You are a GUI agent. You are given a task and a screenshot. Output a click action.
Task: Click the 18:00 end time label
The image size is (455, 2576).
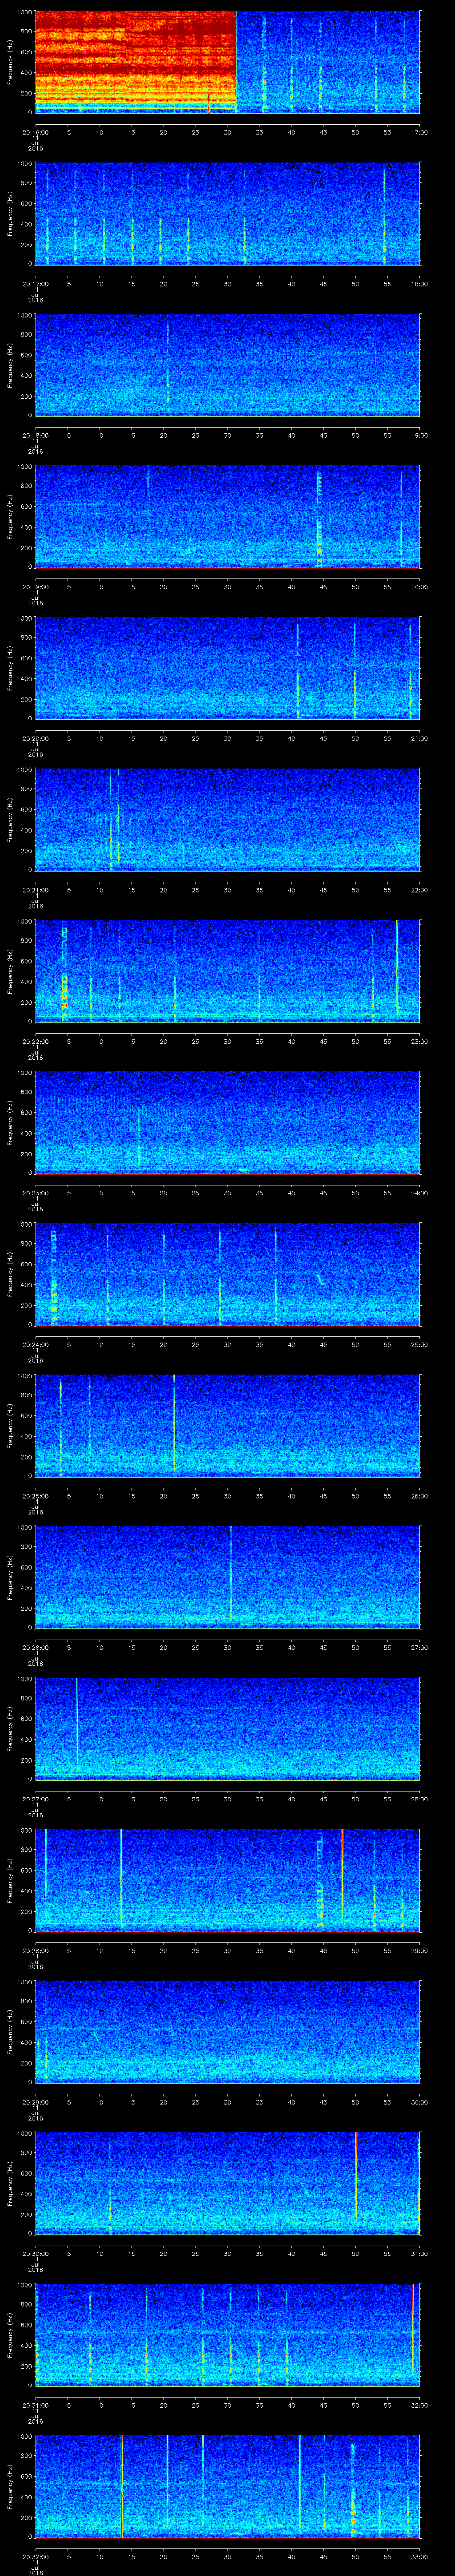(x=419, y=284)
